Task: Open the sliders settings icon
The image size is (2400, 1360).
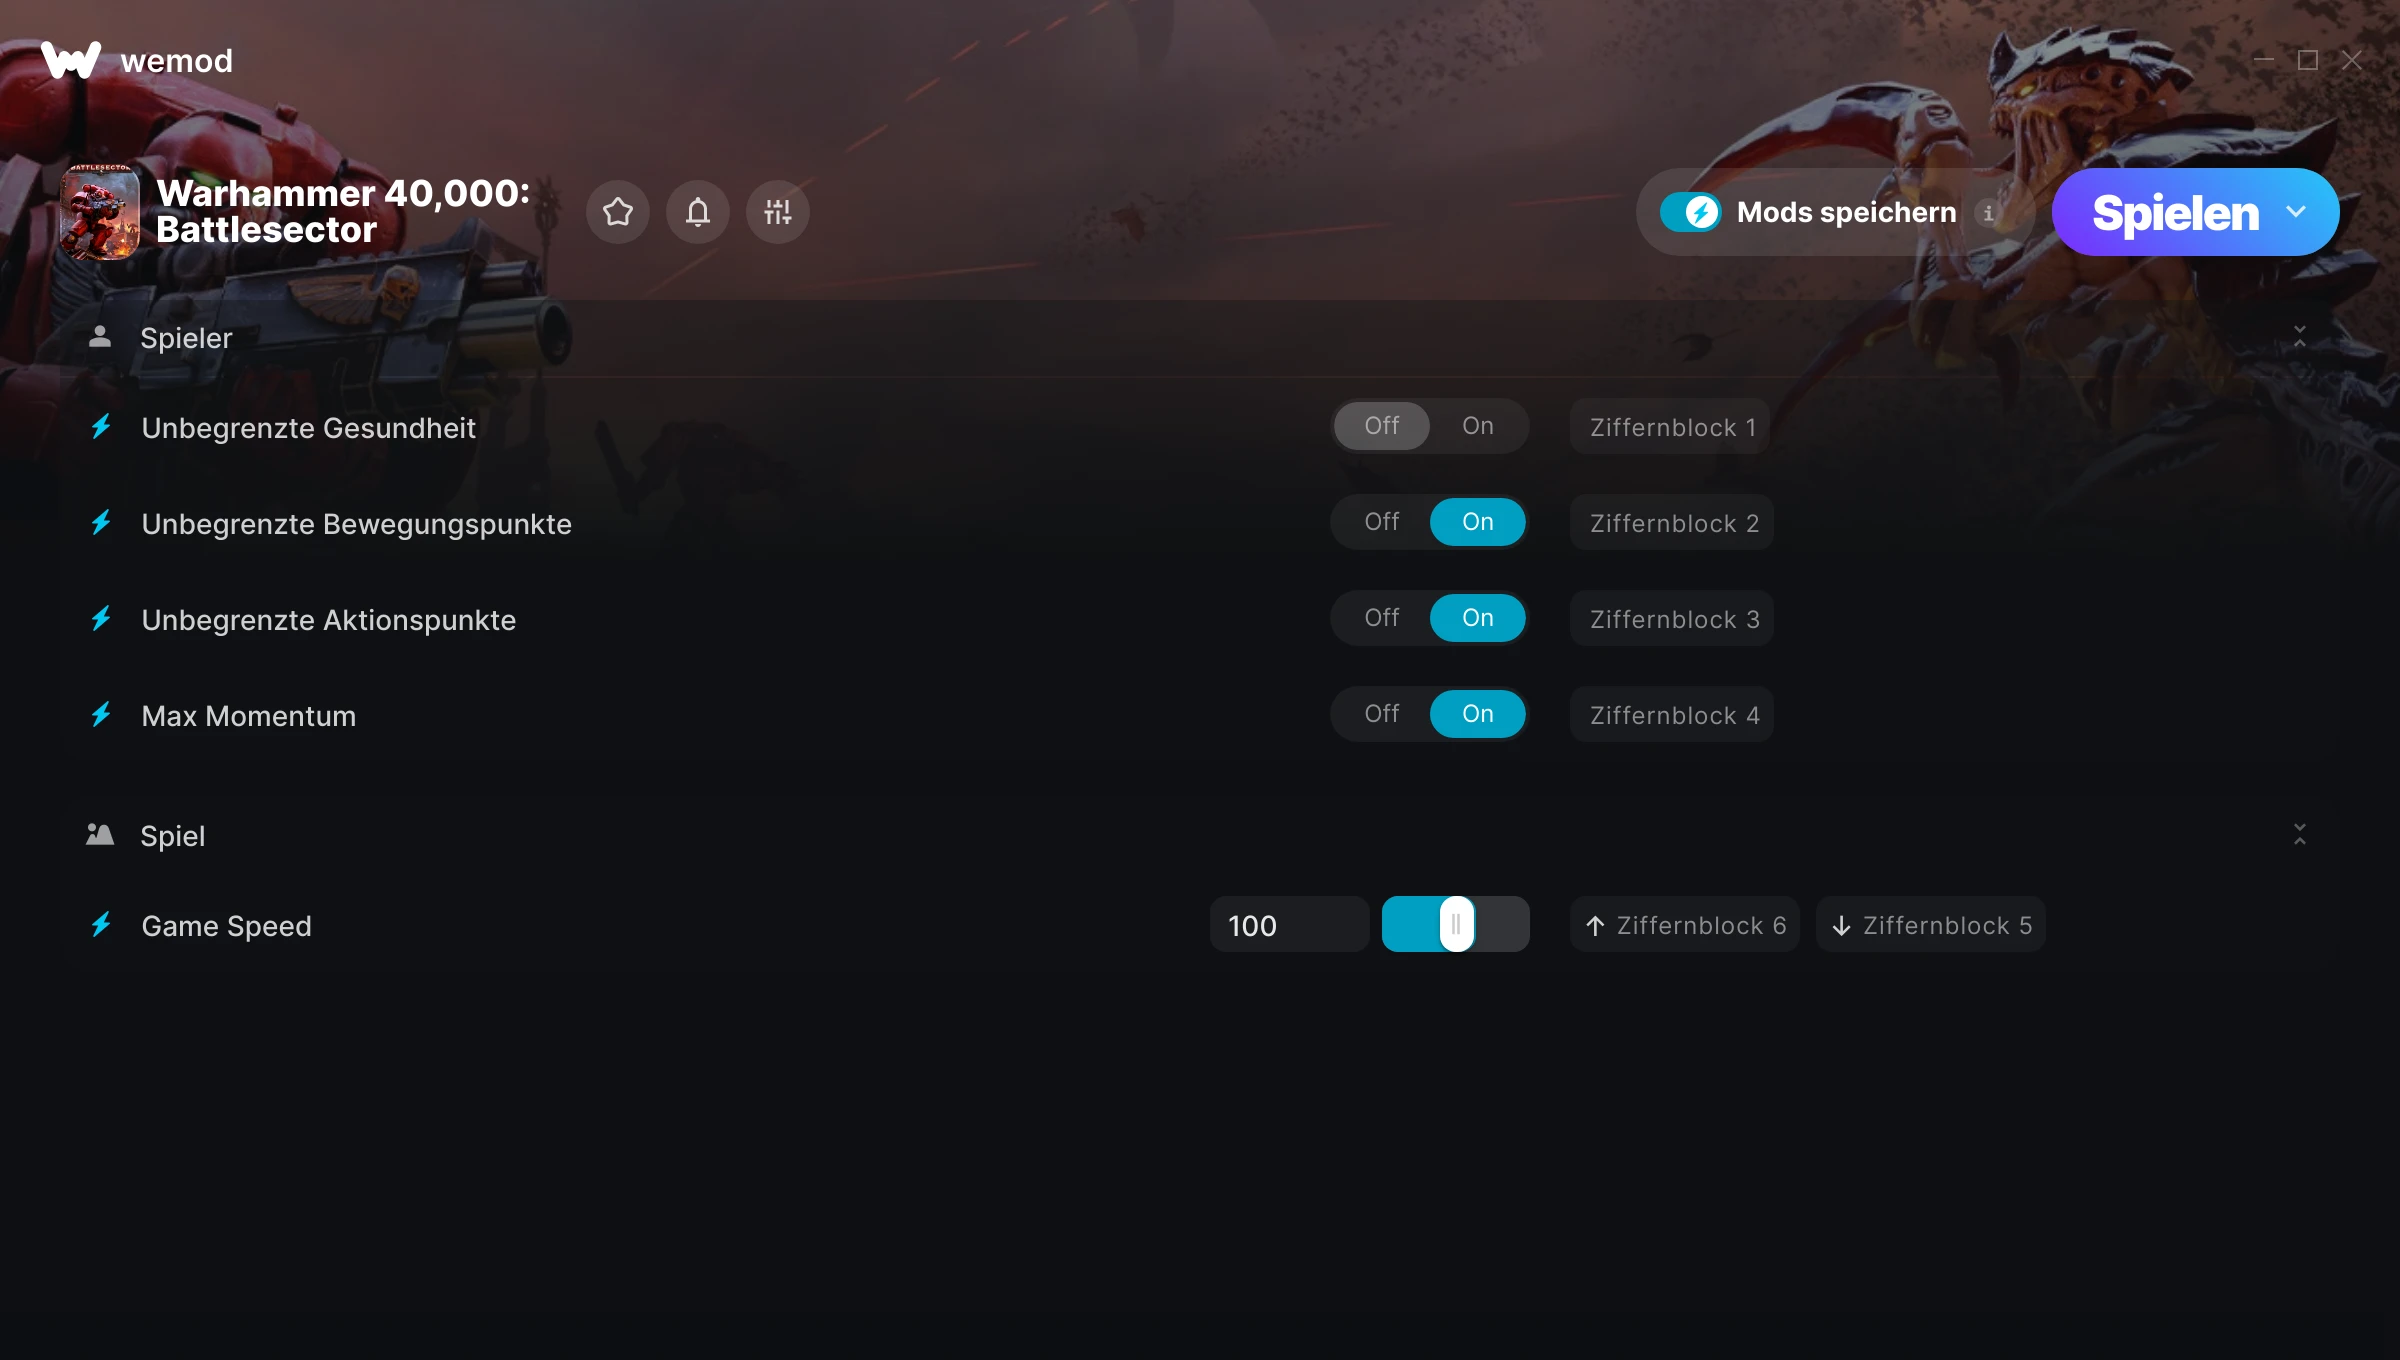Action: click(x=778, y=212)
